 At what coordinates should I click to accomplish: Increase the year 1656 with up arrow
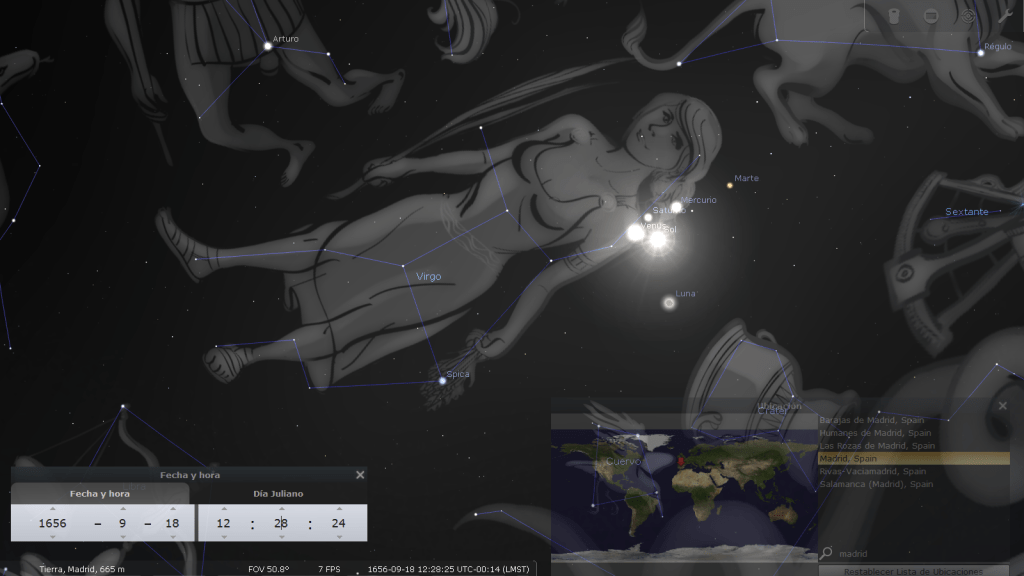coord(52,508)
